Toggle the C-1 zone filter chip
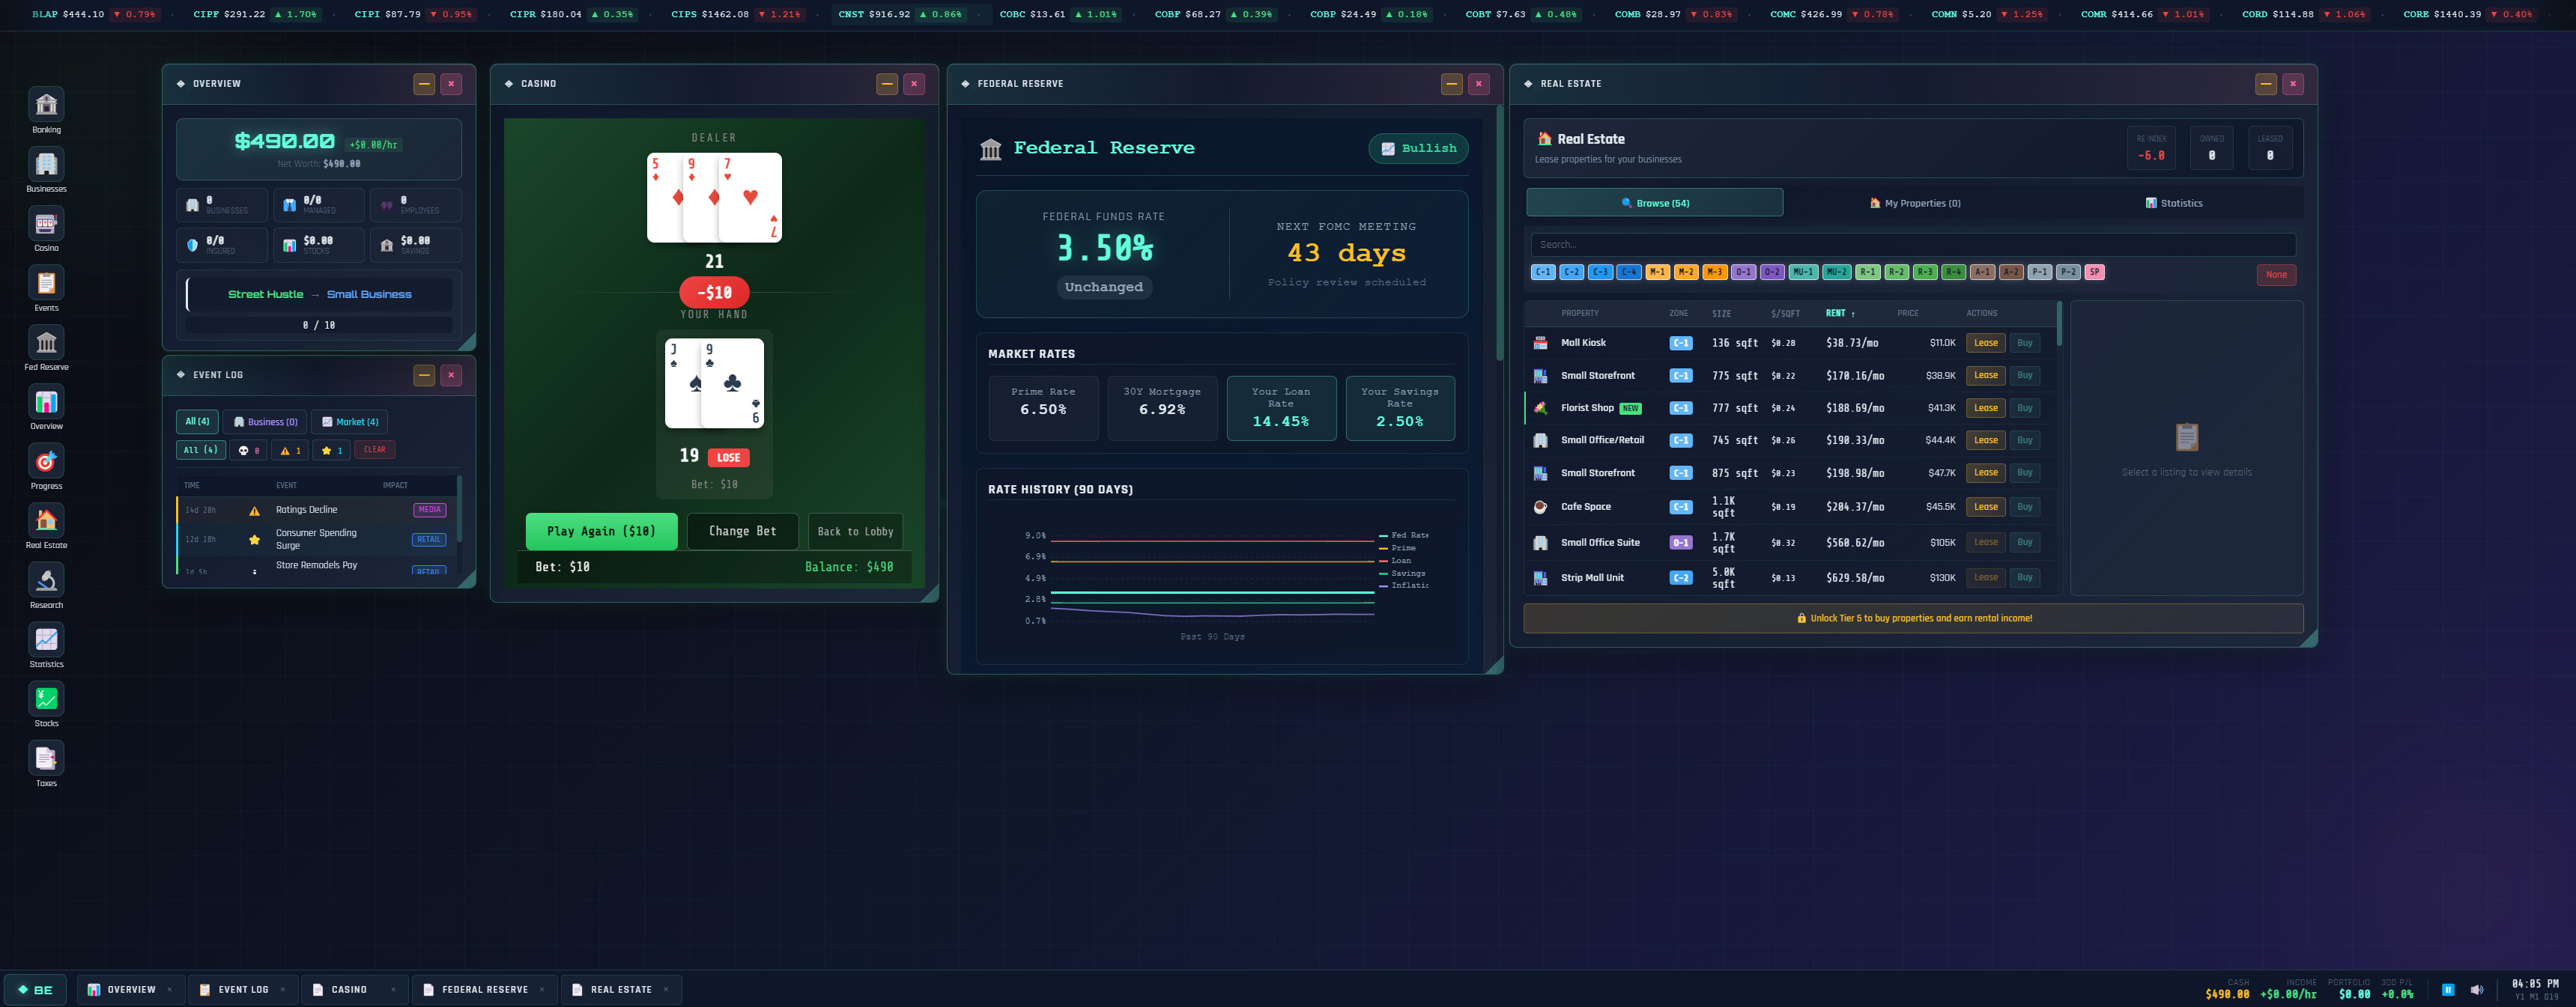2576x1007 pixels. [1542, 271]
